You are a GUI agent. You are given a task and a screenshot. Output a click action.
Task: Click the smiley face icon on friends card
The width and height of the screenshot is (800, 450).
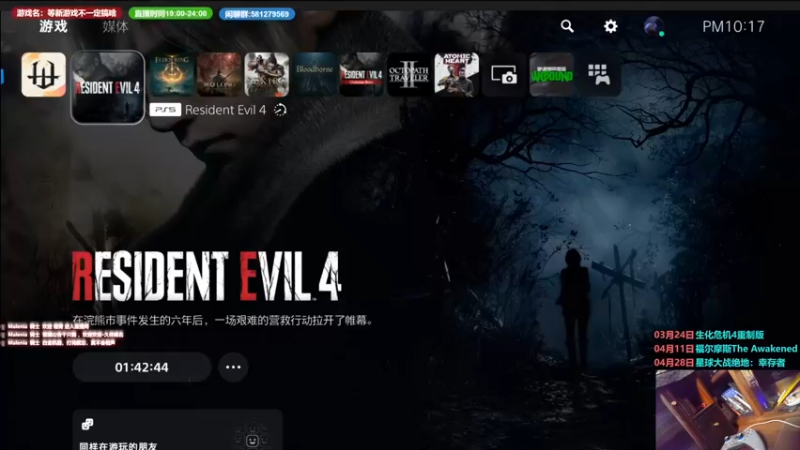coord(252,440)
